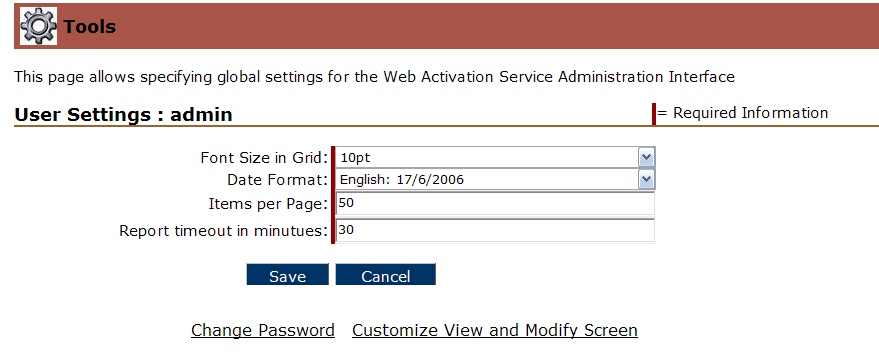Click the Report timeout in minutes label
The height and width of the screenshot is (362, 879).
[224, 231]
